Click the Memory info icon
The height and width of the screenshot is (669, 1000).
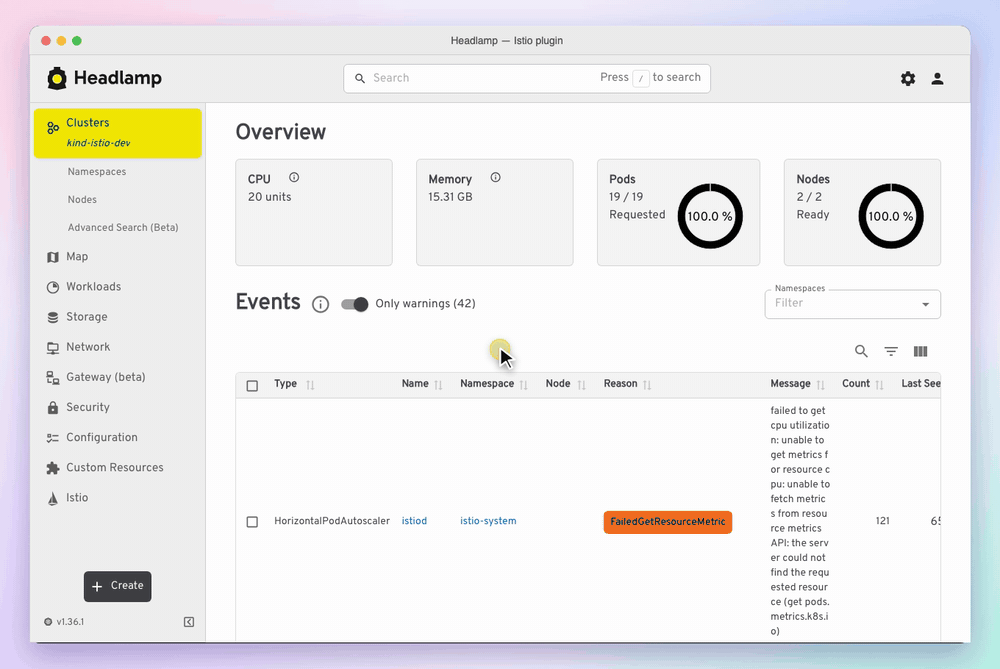pos(496,177)
